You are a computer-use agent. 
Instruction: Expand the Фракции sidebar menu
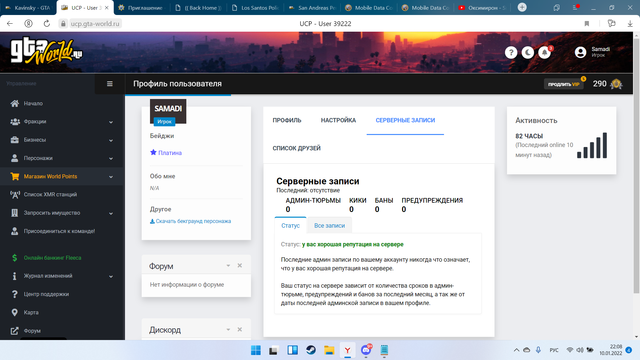coord(62,122)
